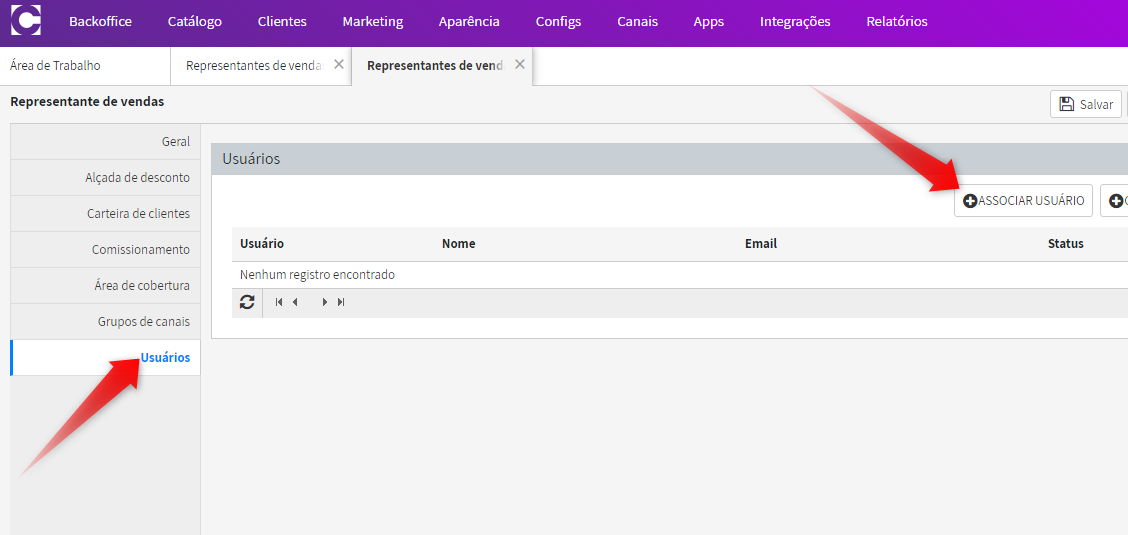This screenshot has width=1128, height=535.
Task: Open the Carteira de clientes section
Action: pos(105,214)
